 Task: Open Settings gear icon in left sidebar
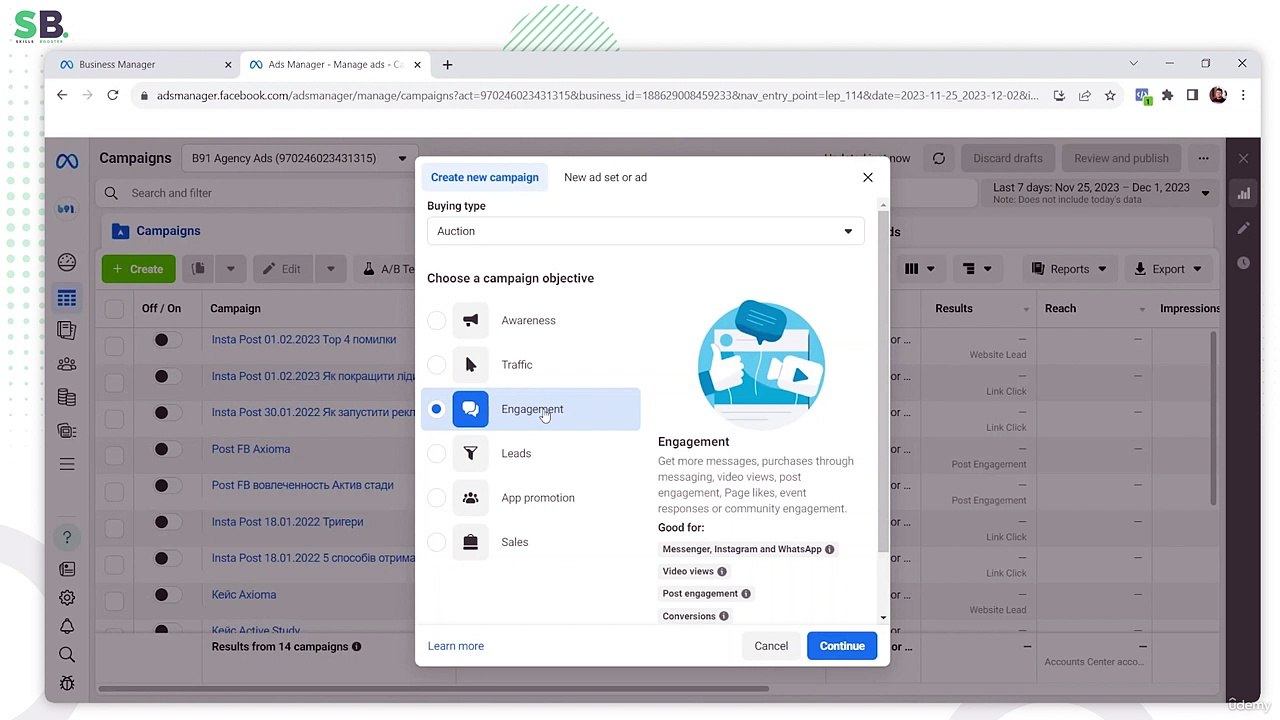(67, 597)
